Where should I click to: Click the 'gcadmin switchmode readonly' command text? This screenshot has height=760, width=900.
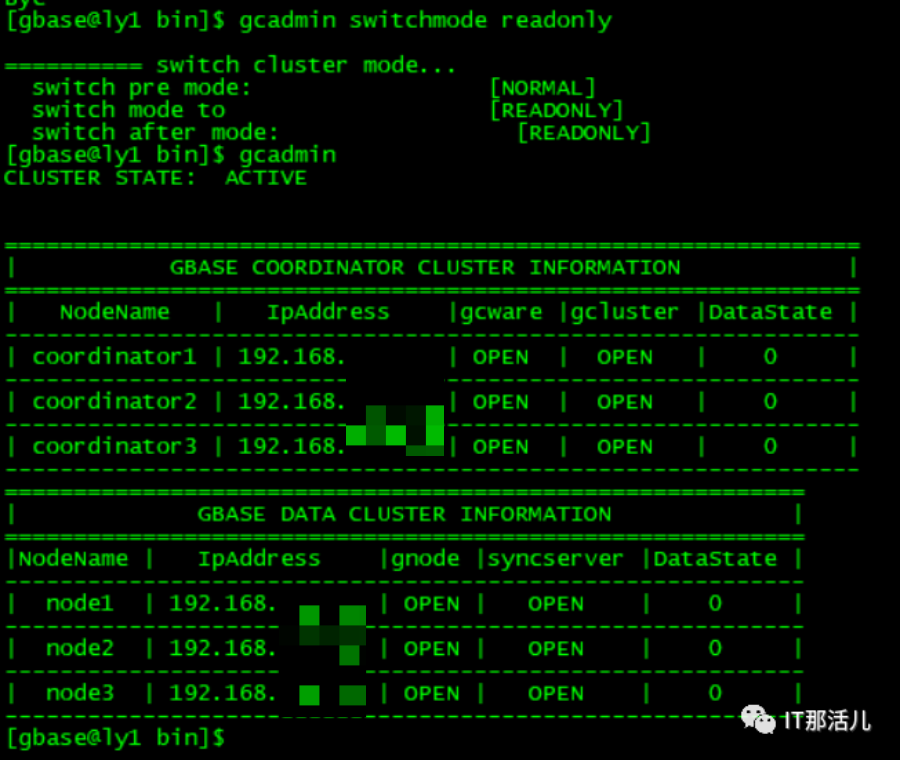425,21
